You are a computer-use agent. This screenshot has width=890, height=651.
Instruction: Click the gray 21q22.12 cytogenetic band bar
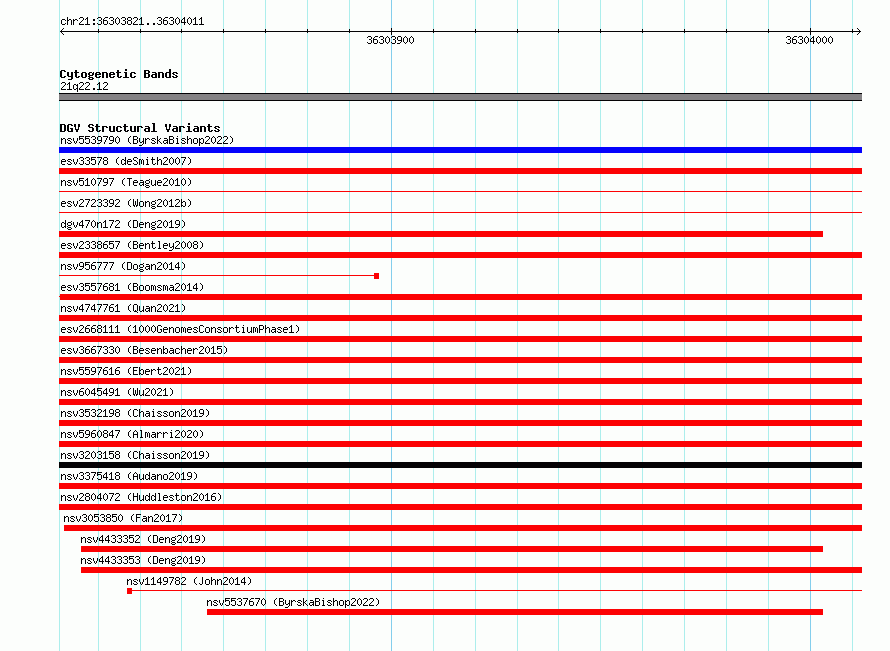point(460,97)
